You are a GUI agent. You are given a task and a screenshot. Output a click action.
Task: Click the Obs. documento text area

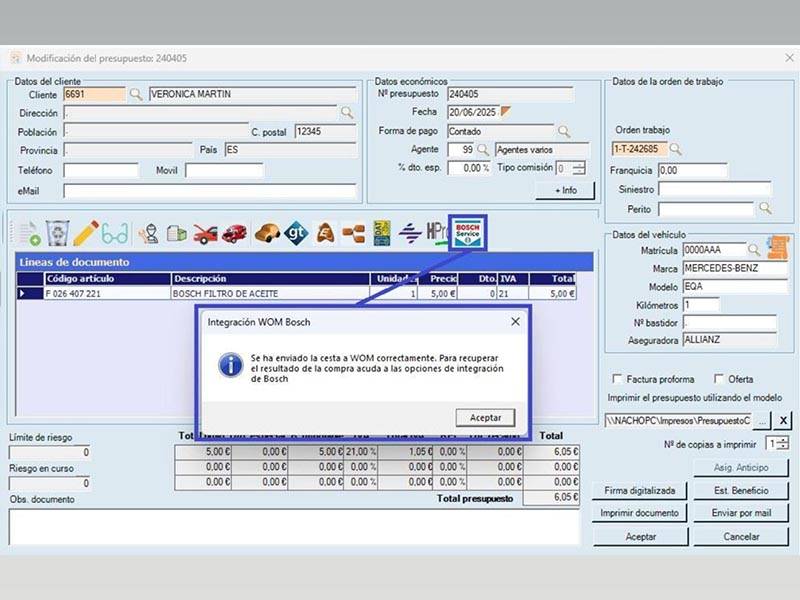pyautogui.click(x=294, y=527)
